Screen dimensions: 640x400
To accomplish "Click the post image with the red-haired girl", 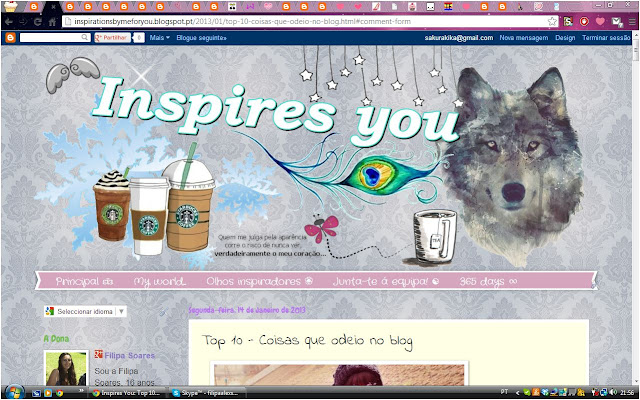I will coord(339,374).
